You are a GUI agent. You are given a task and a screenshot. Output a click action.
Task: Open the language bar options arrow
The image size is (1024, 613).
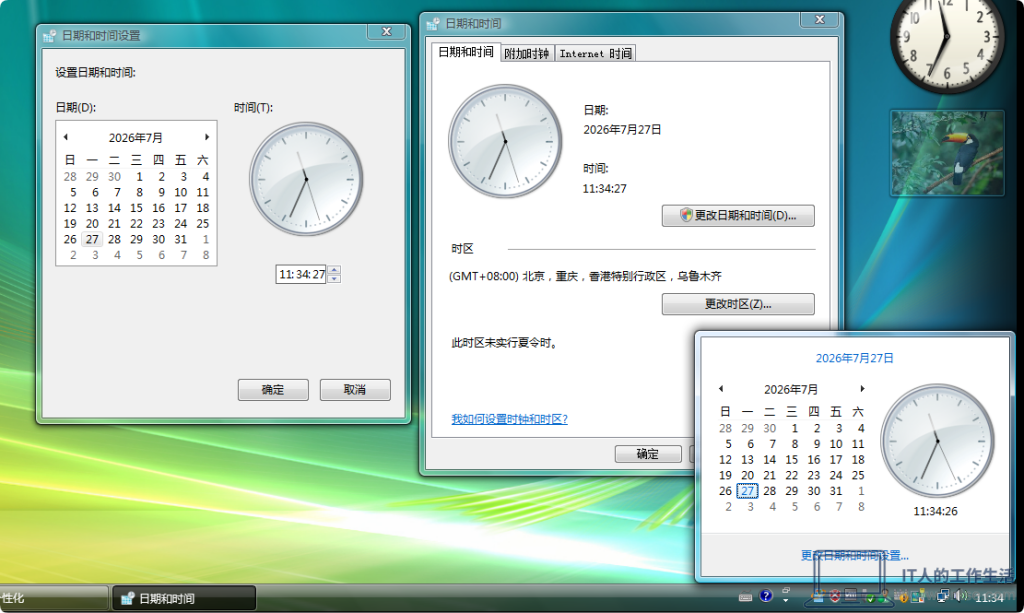pos(786,601)
